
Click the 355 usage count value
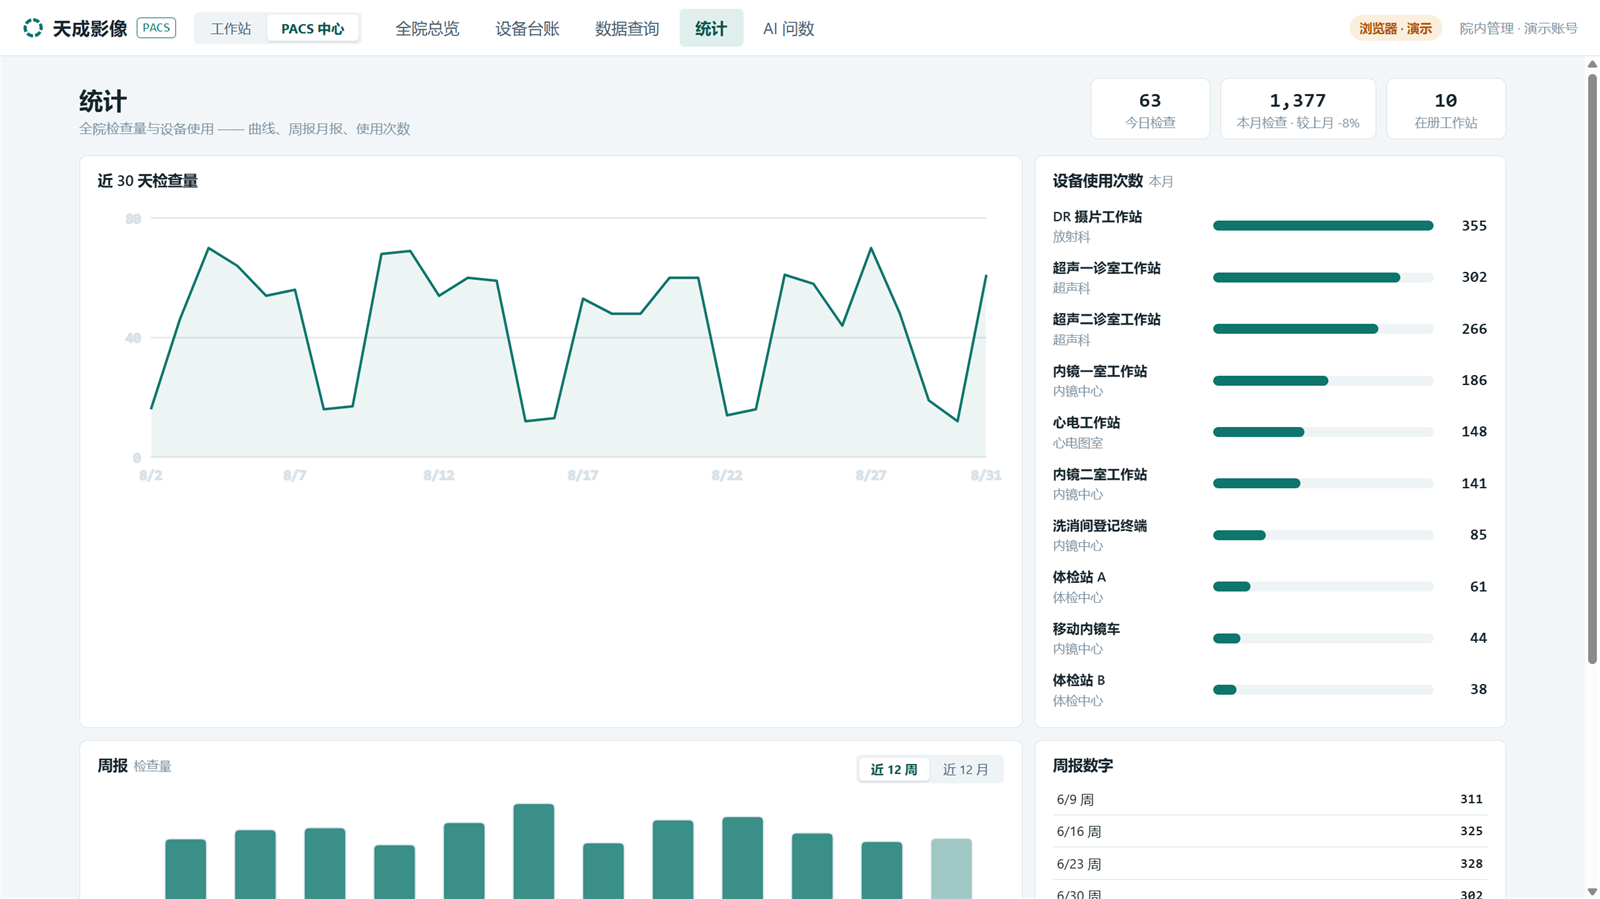(x=1474, y=226)
